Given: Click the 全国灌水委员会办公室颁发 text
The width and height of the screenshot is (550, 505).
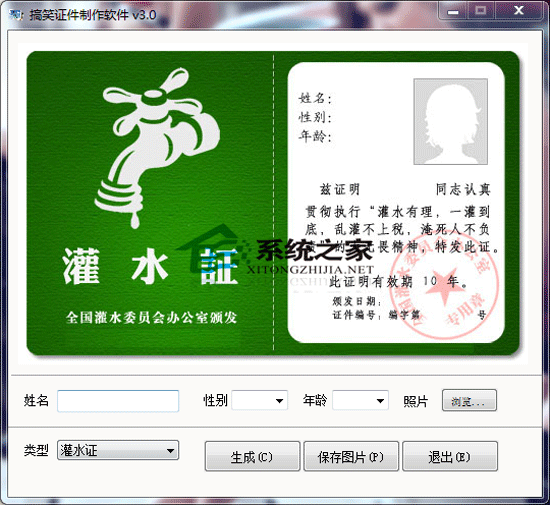Looking at the screenshot, I should pos(151,317).
